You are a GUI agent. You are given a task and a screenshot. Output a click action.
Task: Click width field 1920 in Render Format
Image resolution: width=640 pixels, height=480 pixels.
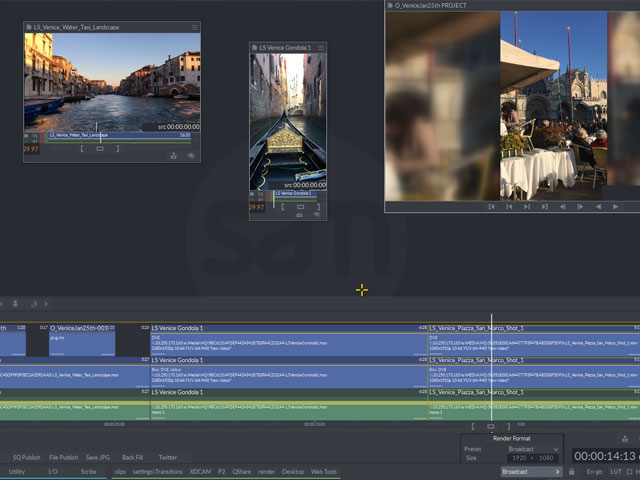click(x=519, y=458)
